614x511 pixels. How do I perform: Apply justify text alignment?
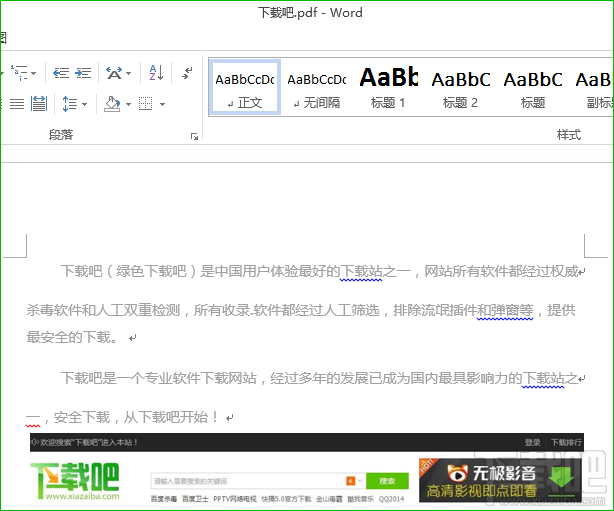[17, 104]
